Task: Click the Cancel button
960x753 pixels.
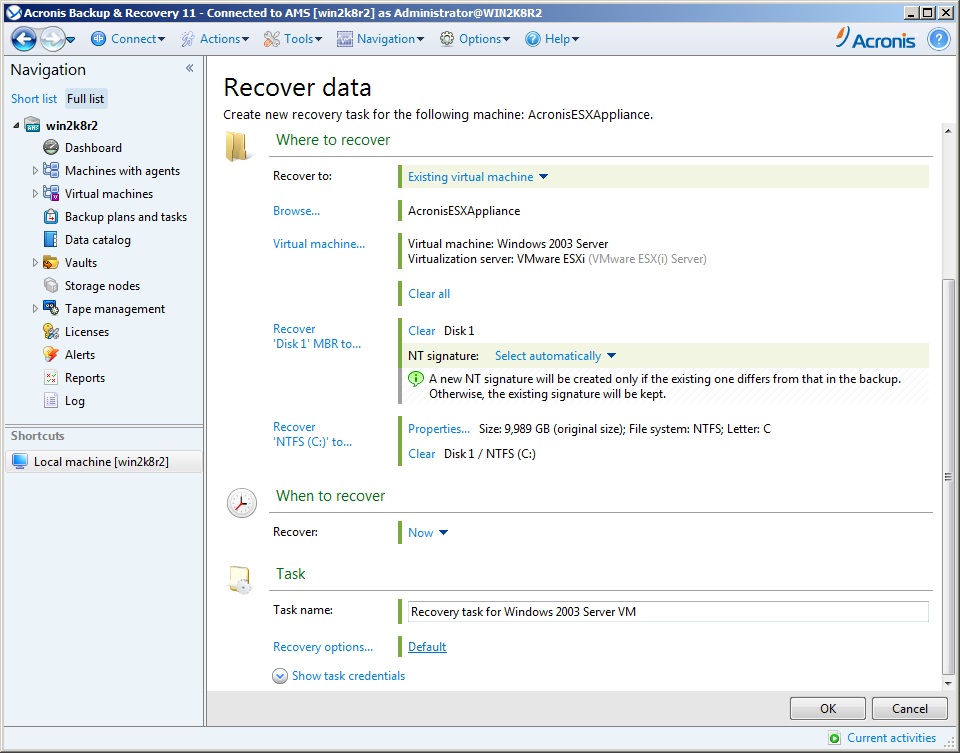Action: click(x=910, y=708)
